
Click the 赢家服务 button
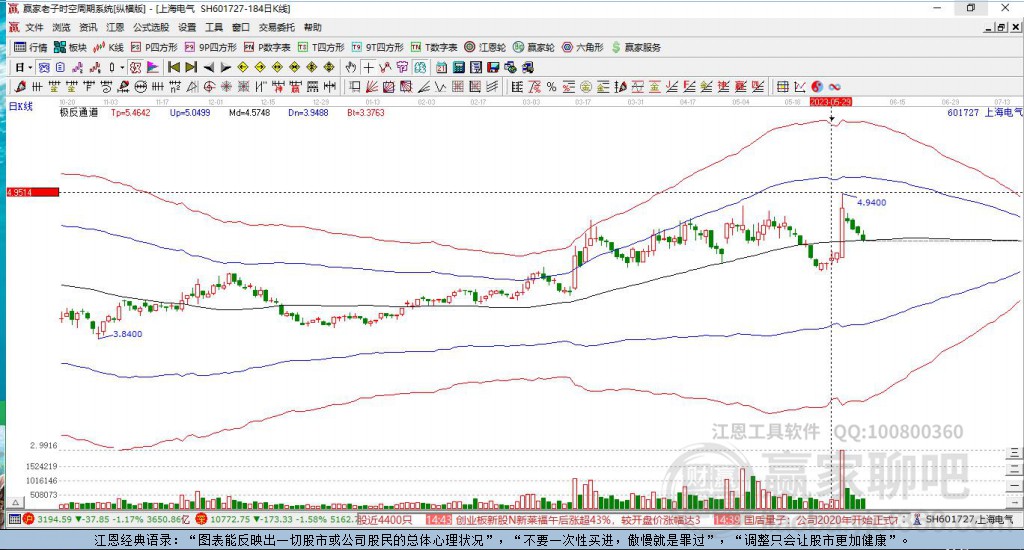point(636,47)
